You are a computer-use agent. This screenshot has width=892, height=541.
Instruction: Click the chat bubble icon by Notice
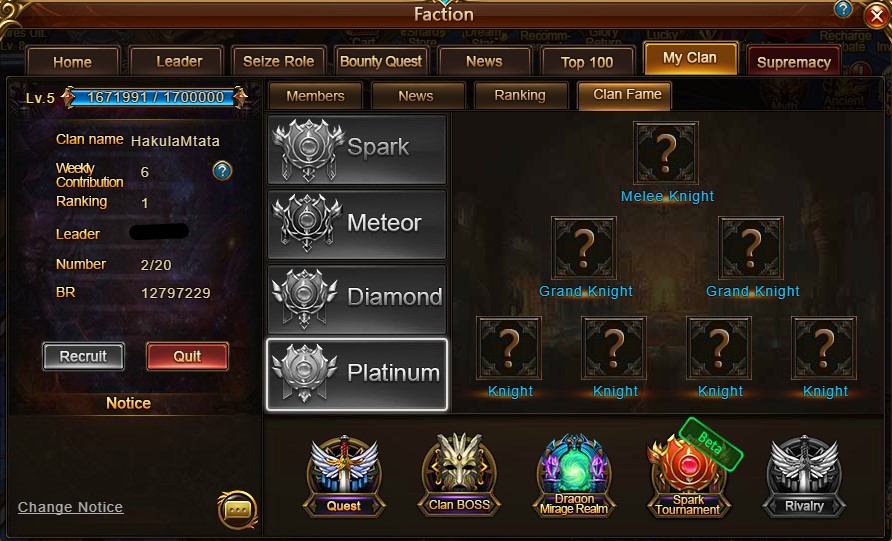click(x=237, y=509)
